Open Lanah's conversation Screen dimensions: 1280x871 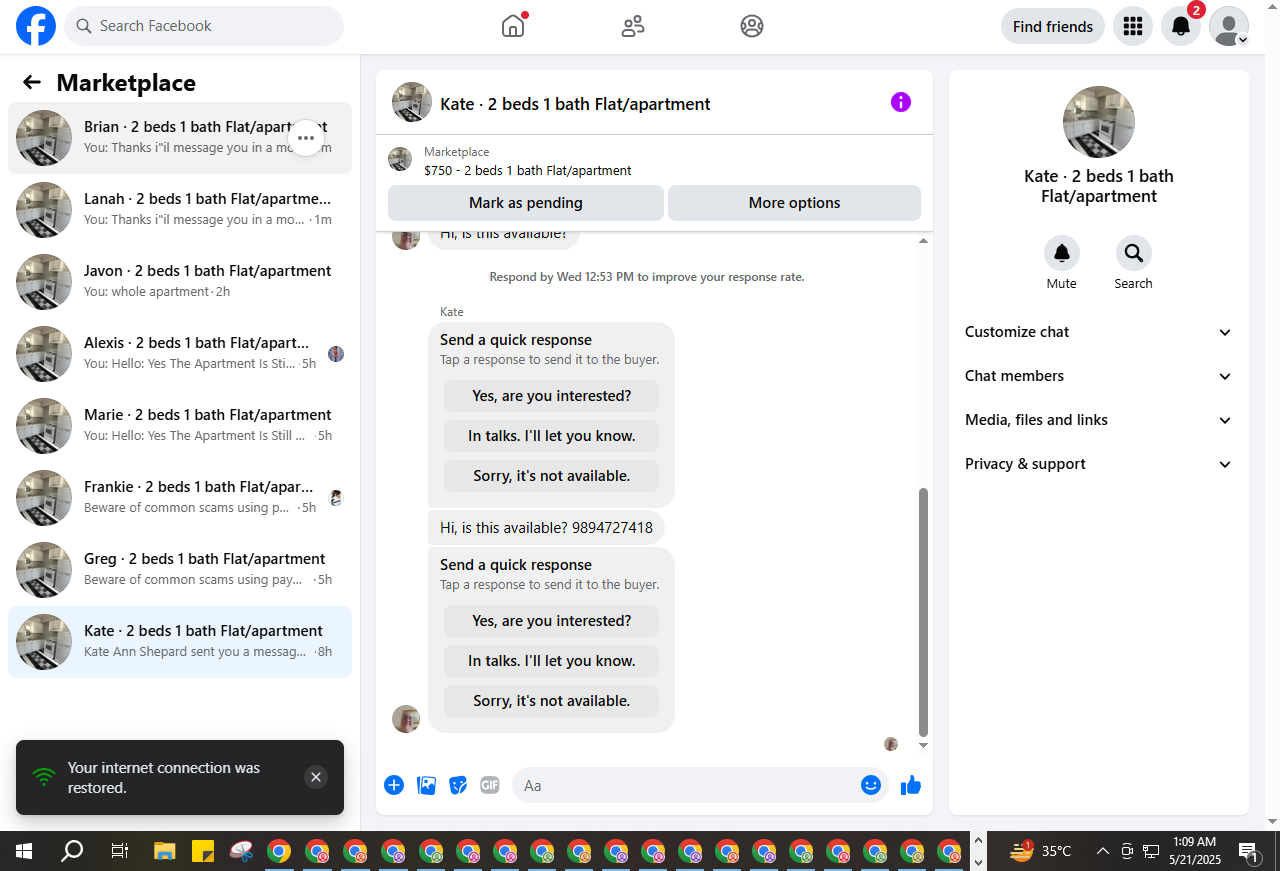click(x=180, y=210)
